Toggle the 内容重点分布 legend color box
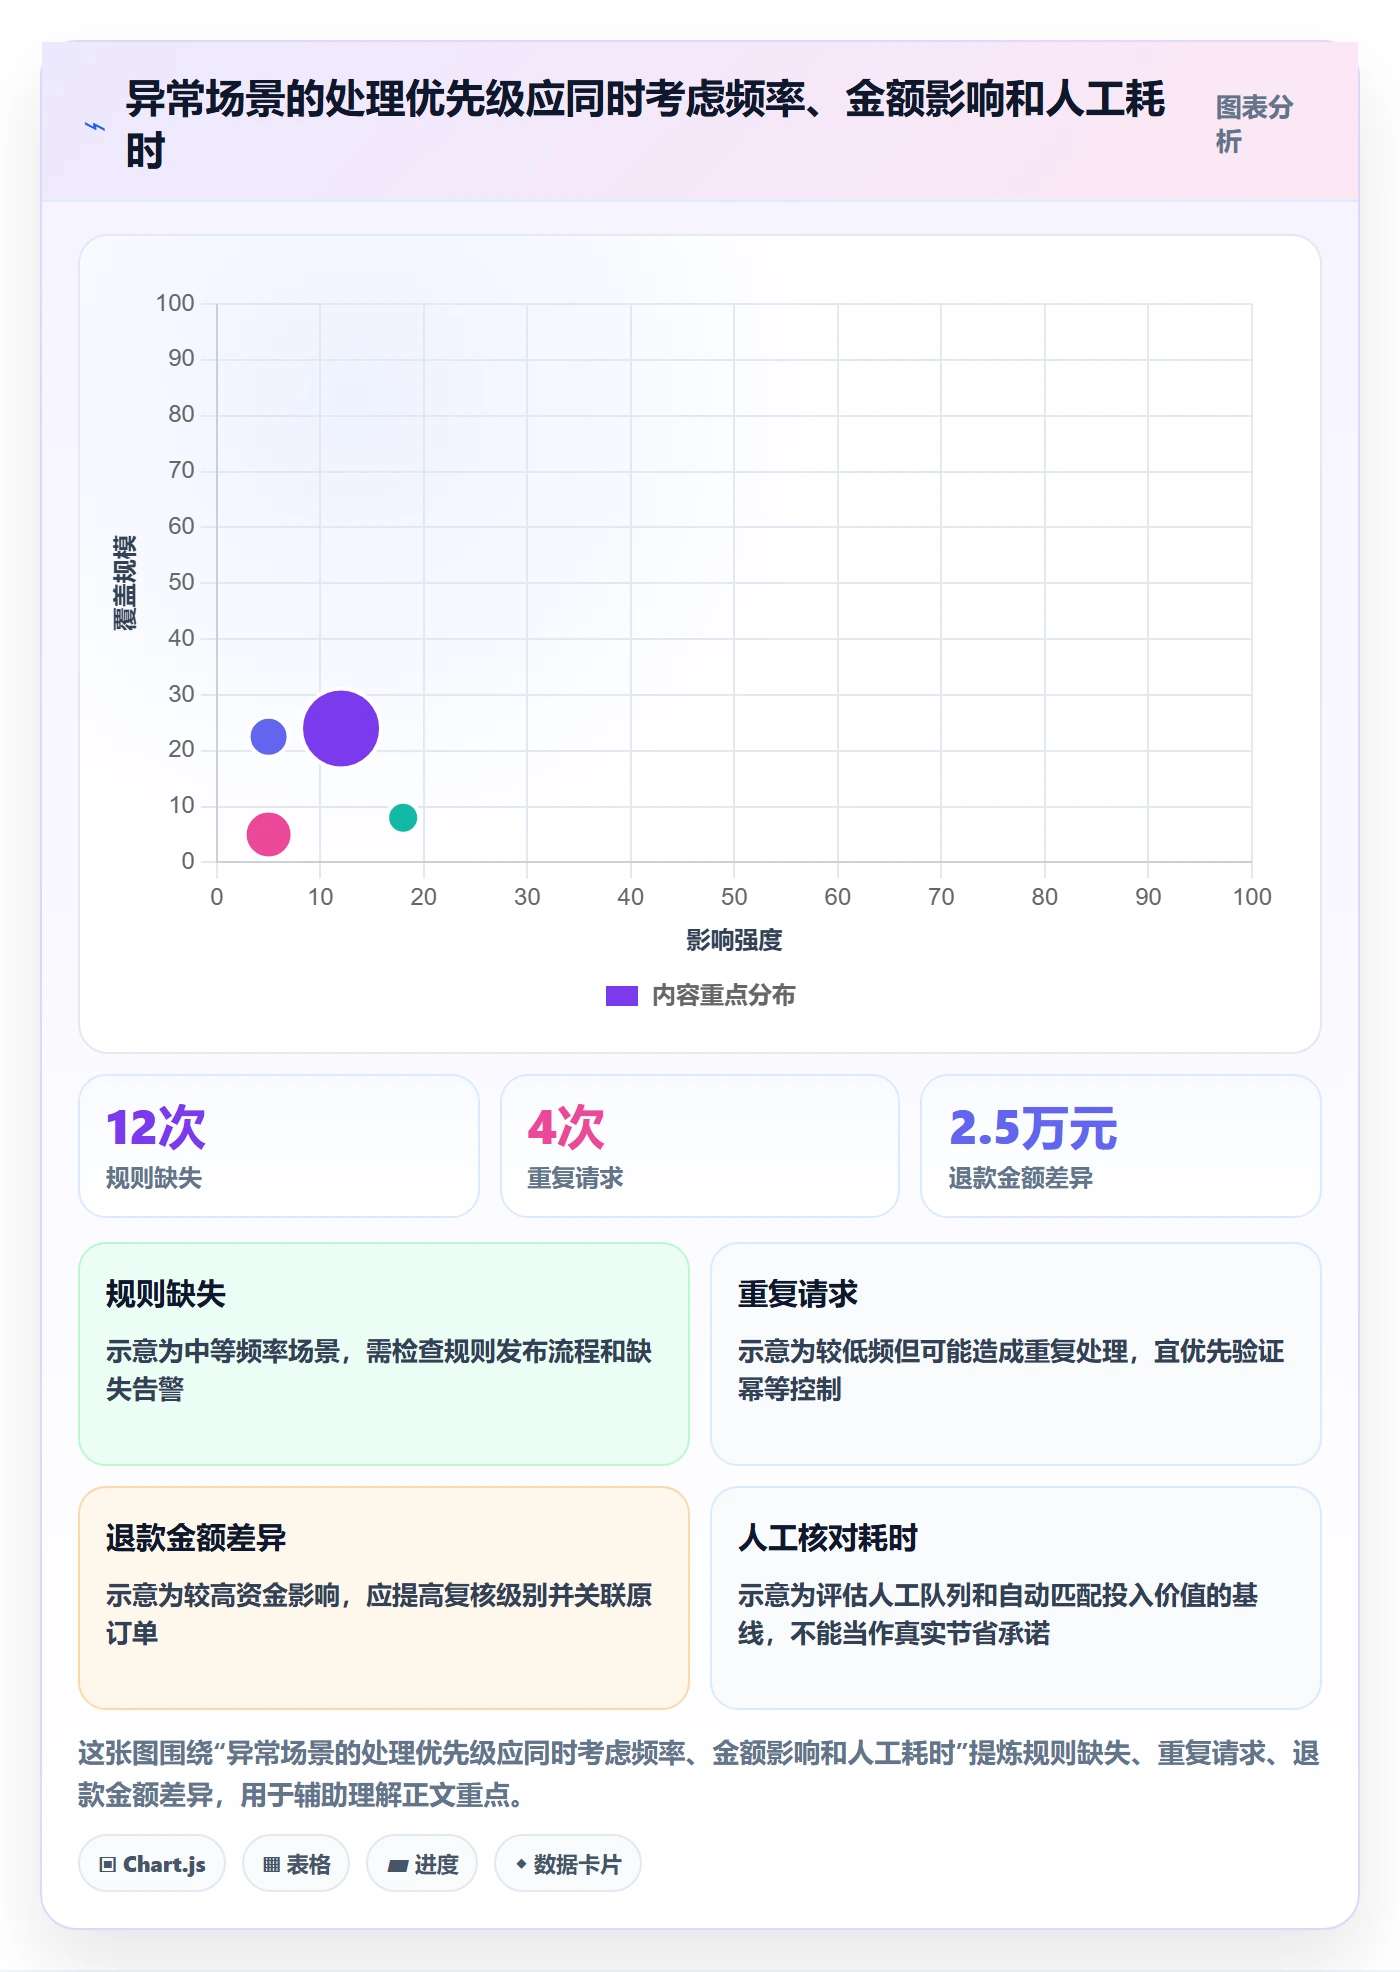The image size is (1400, 1972). point(622,996)
